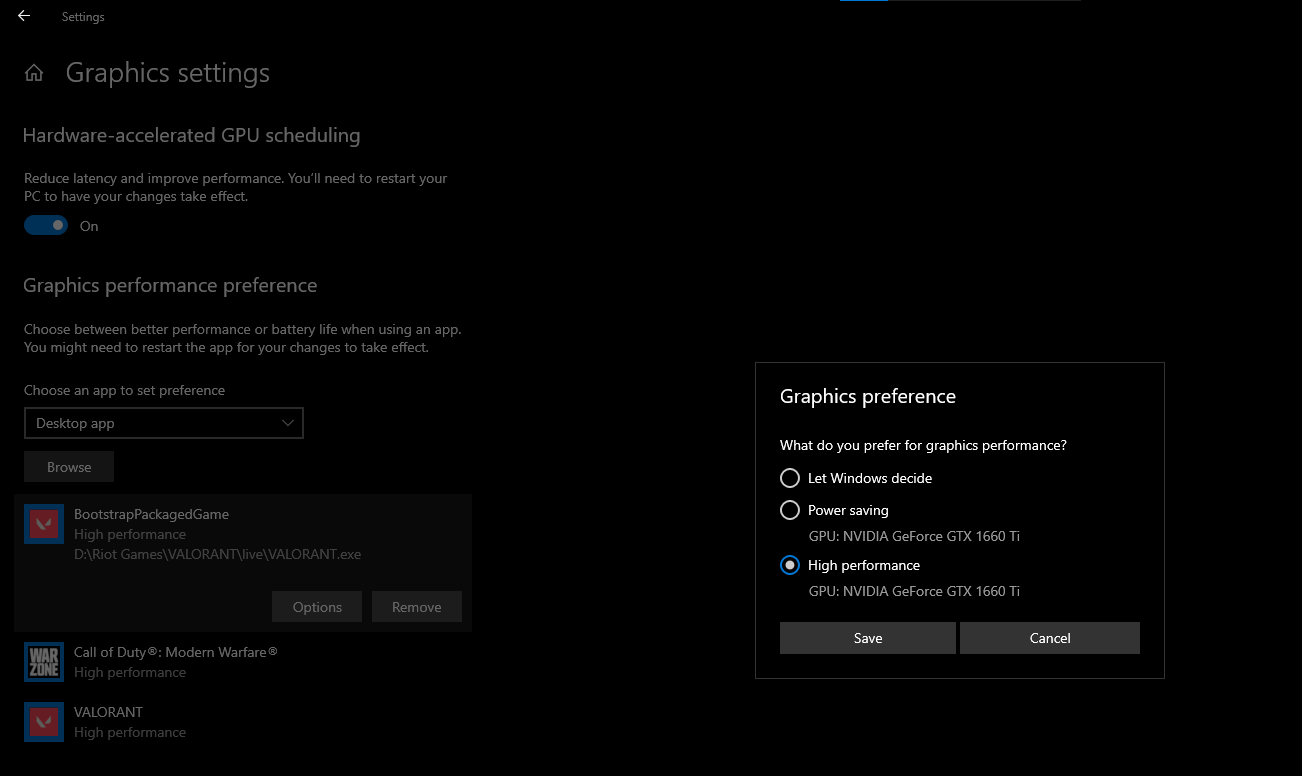Click Graphics performance preference heading
1302x776 pixels.
[170, 285]
